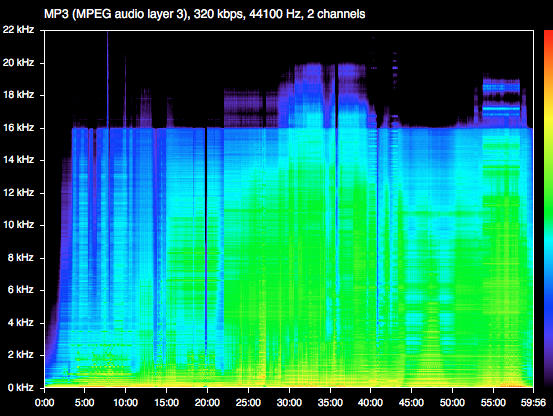Click the 22 kHz frequency axis label
The image size is (553, 416).
(x=18, y=30)
